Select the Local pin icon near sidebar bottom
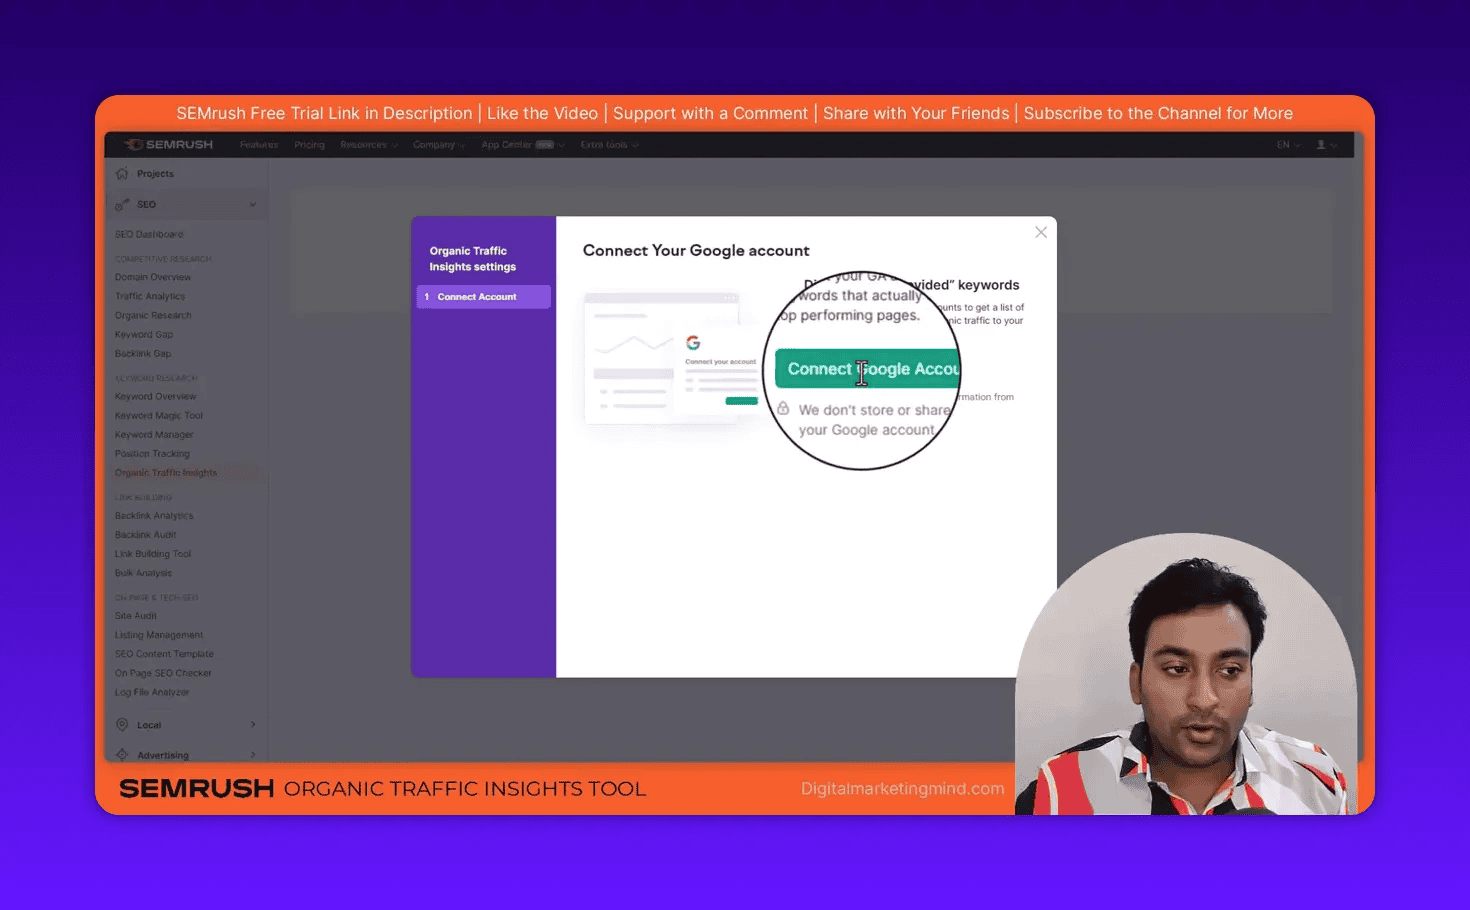 tap(124, 724)
